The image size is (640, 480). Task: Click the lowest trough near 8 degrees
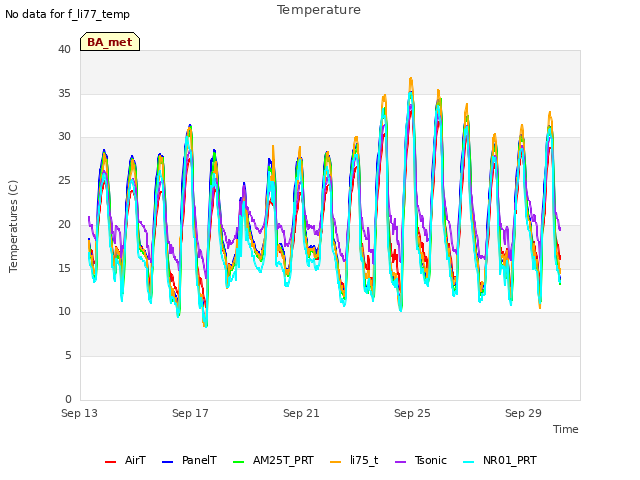[205, 326]
